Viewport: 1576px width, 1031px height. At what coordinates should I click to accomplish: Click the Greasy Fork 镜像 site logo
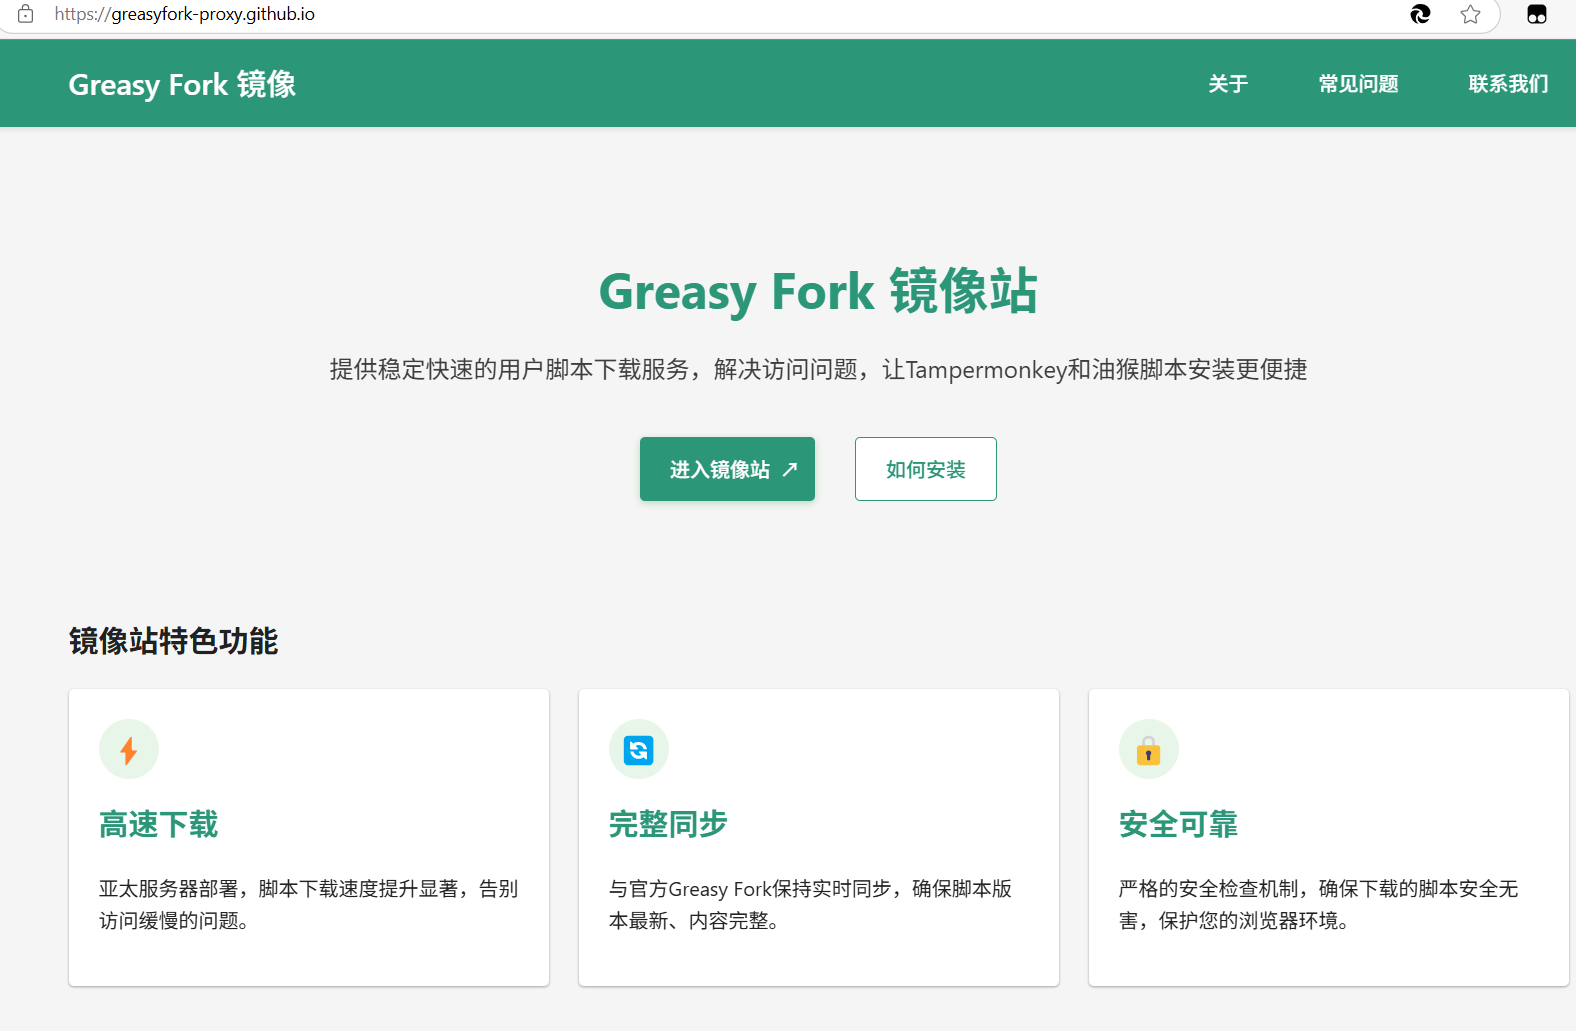pos(182,84)
